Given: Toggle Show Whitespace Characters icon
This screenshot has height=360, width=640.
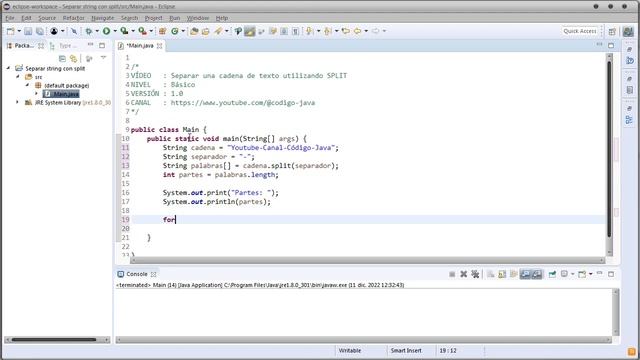Looking at the screenshot, I should click(295, 31).
